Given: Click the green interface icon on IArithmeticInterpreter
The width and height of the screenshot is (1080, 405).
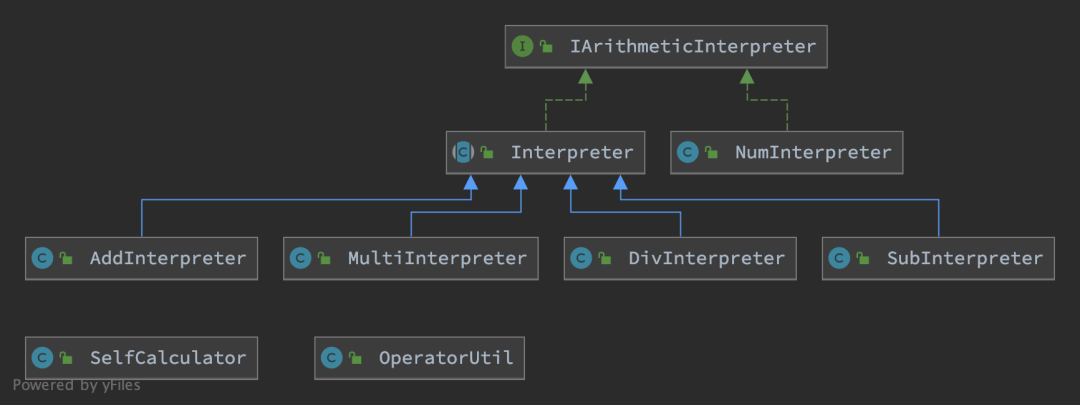Looking at the screenshot, I should [522, 47].
